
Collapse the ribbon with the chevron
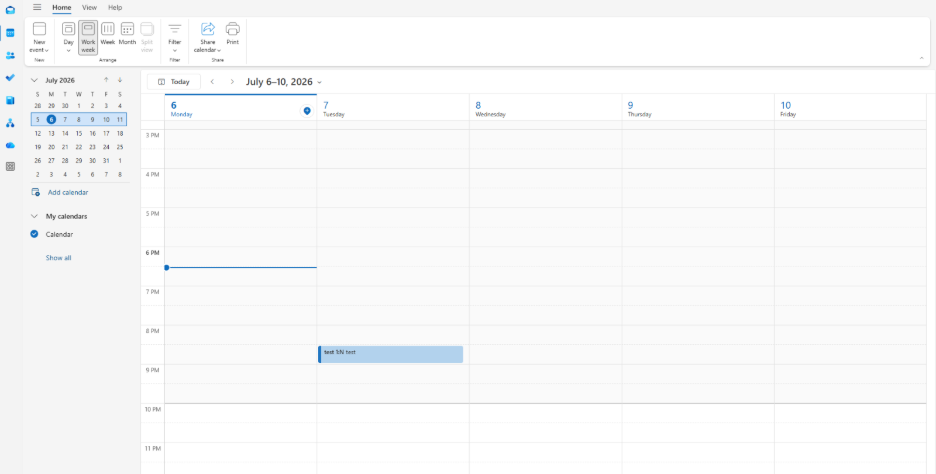pyautogui.click(x=922, y=58)
